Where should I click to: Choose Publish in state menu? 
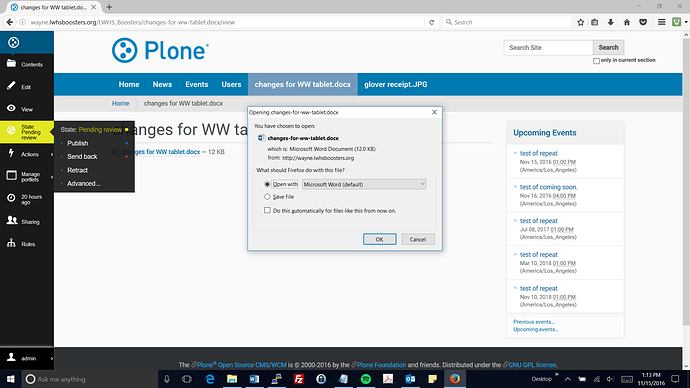click(77, 143)
